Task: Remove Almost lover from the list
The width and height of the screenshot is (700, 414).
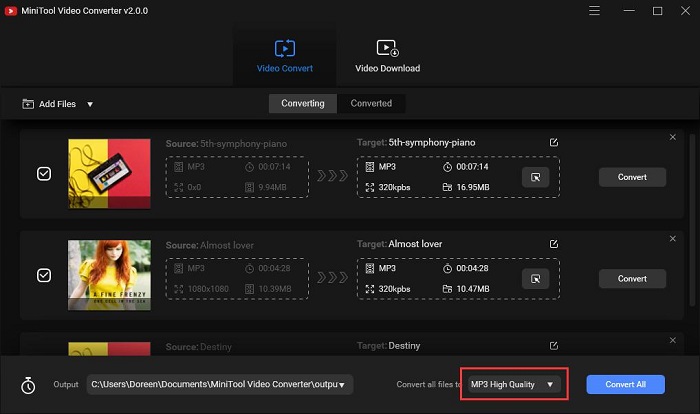Action: [x=673, y=238]
